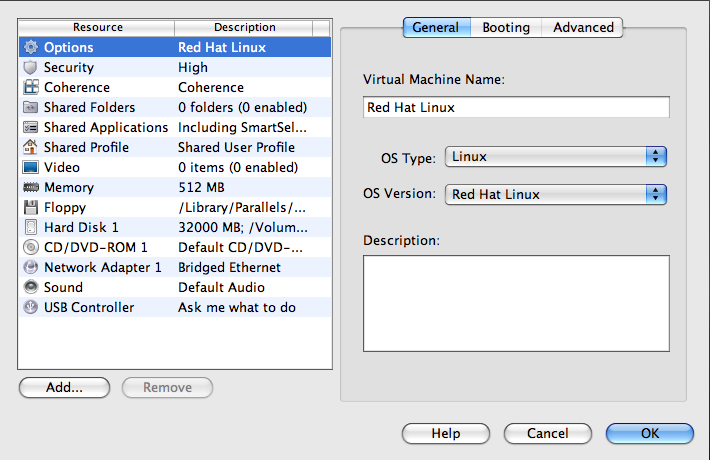
Task: Select the Coherence resource label
Action: click(x=77, y=87)
